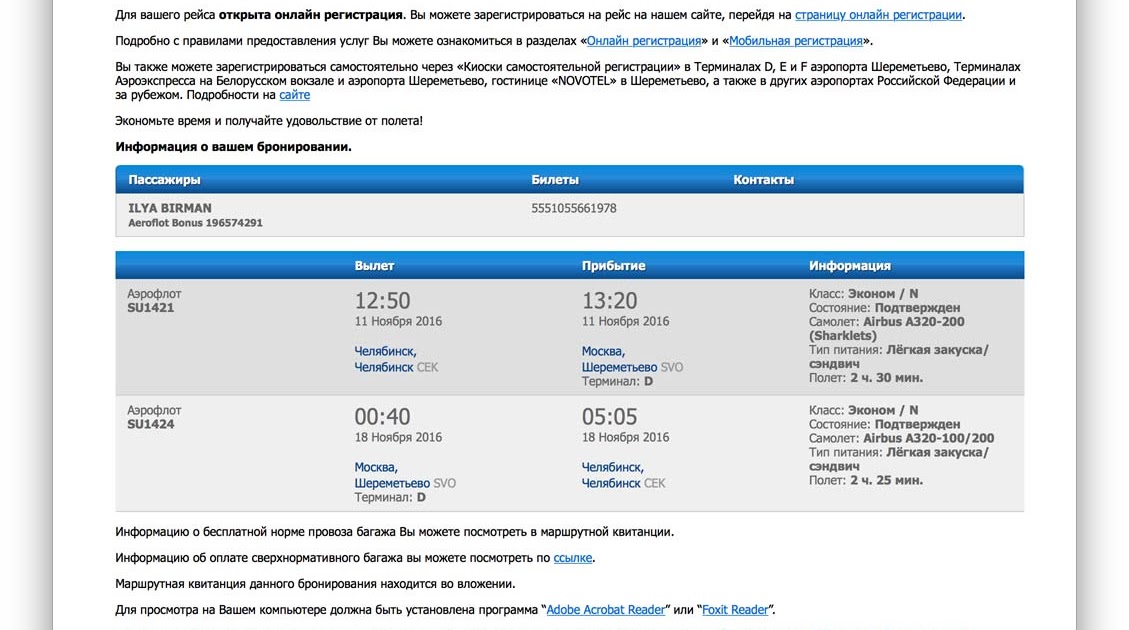Click the "Онлайн регистрация" rules link
1129x630 pixels.
(x=643, y=41)
